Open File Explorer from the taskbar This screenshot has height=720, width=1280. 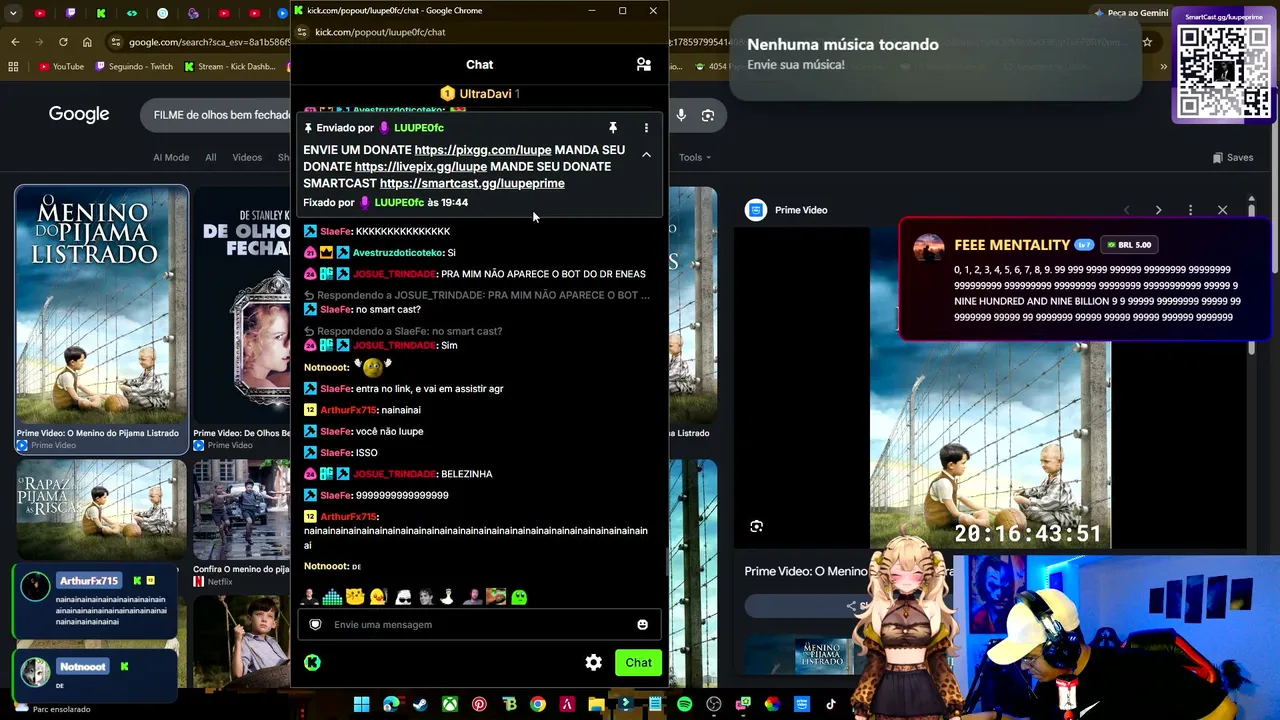[596, 704]
